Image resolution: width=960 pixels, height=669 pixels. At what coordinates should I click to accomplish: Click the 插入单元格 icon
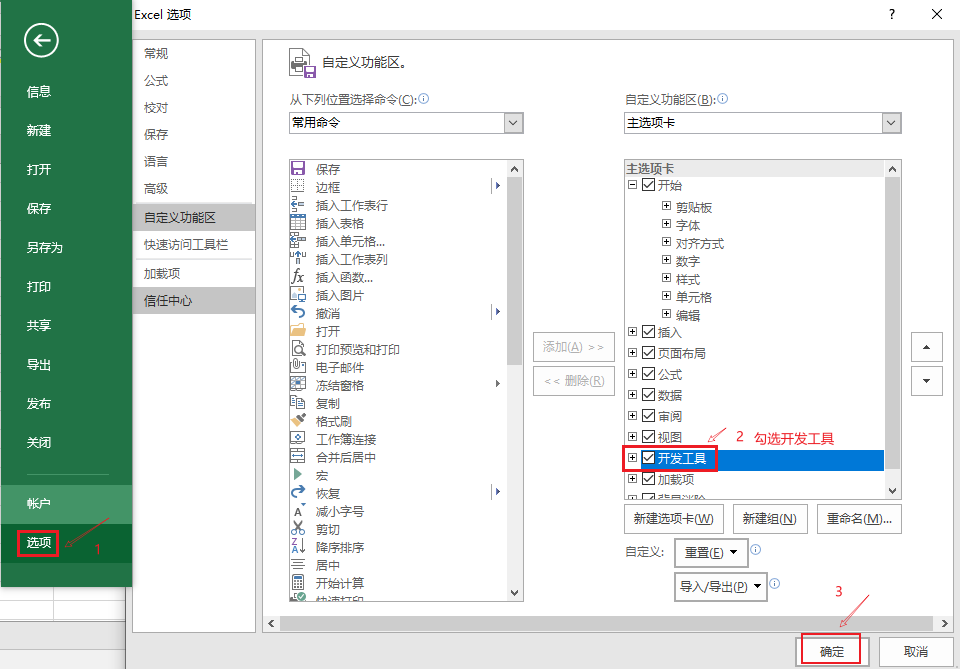pos(298,240)
